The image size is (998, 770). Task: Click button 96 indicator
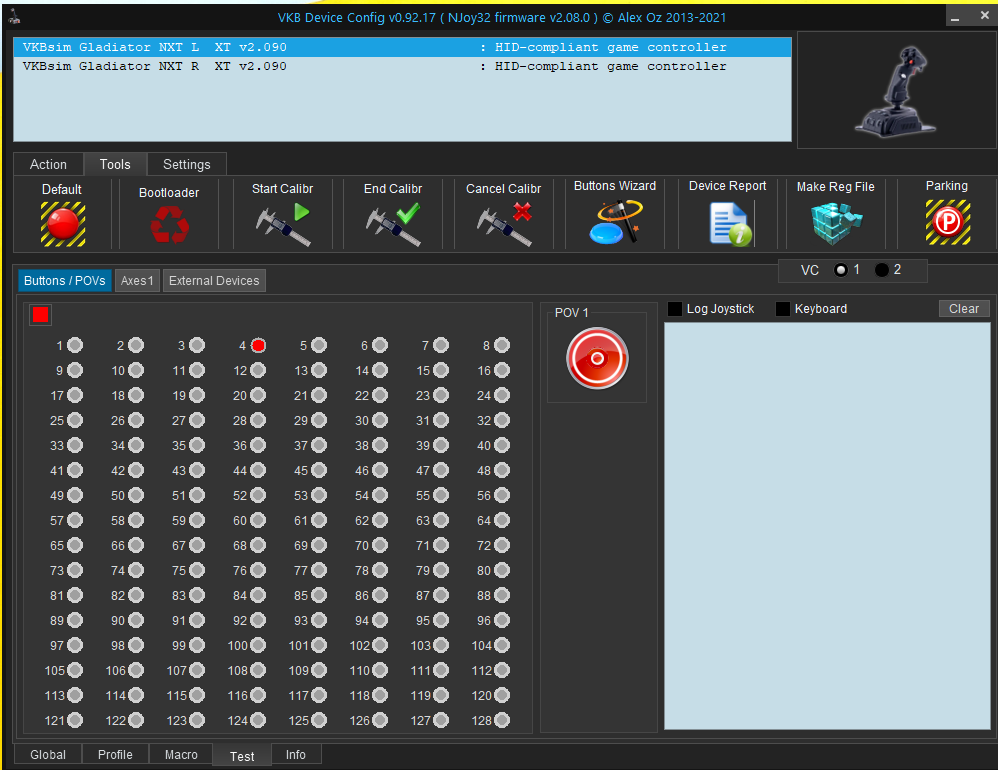click(502, 620)
